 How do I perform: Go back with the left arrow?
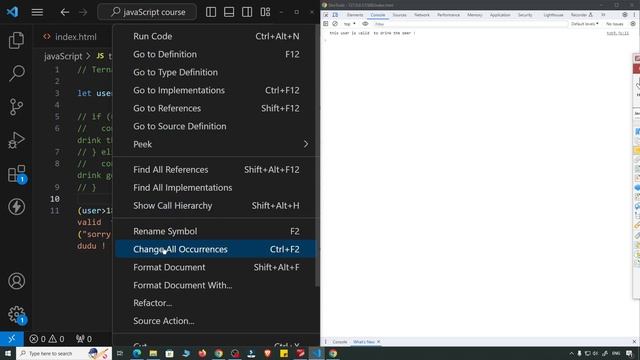(64, 12)
